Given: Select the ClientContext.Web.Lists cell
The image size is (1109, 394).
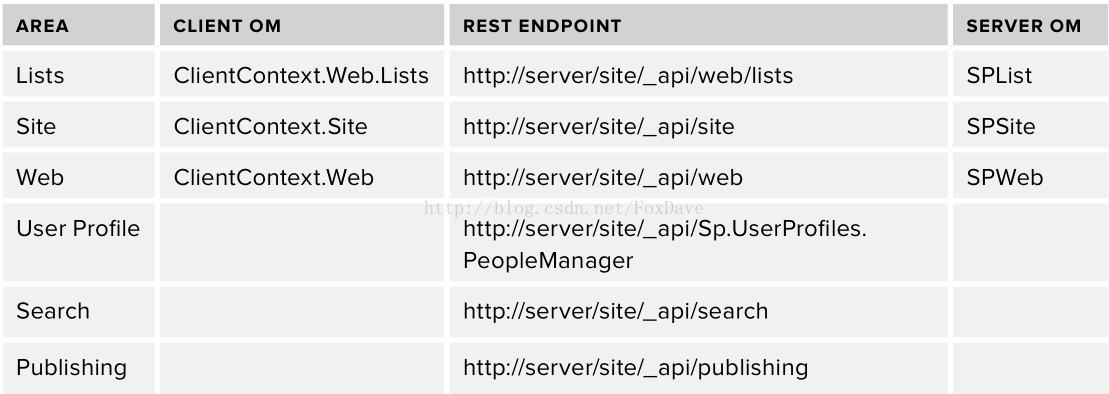Looking at the screenshot, I should 301,75.
